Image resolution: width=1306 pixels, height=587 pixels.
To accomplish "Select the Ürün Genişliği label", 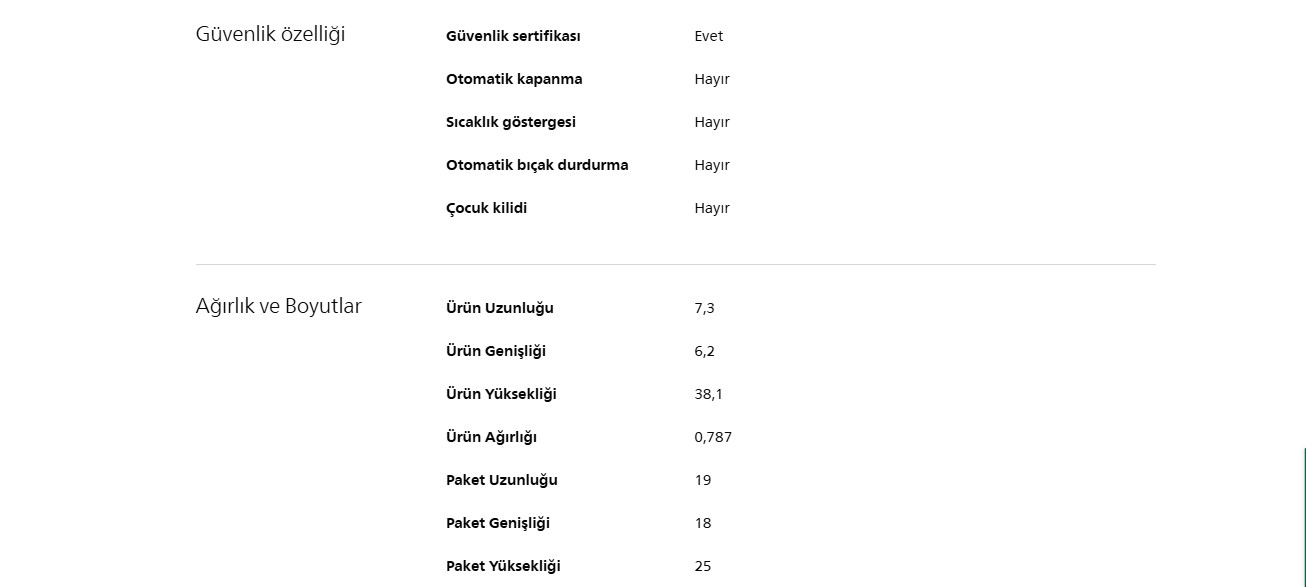I will click(496, 351).
